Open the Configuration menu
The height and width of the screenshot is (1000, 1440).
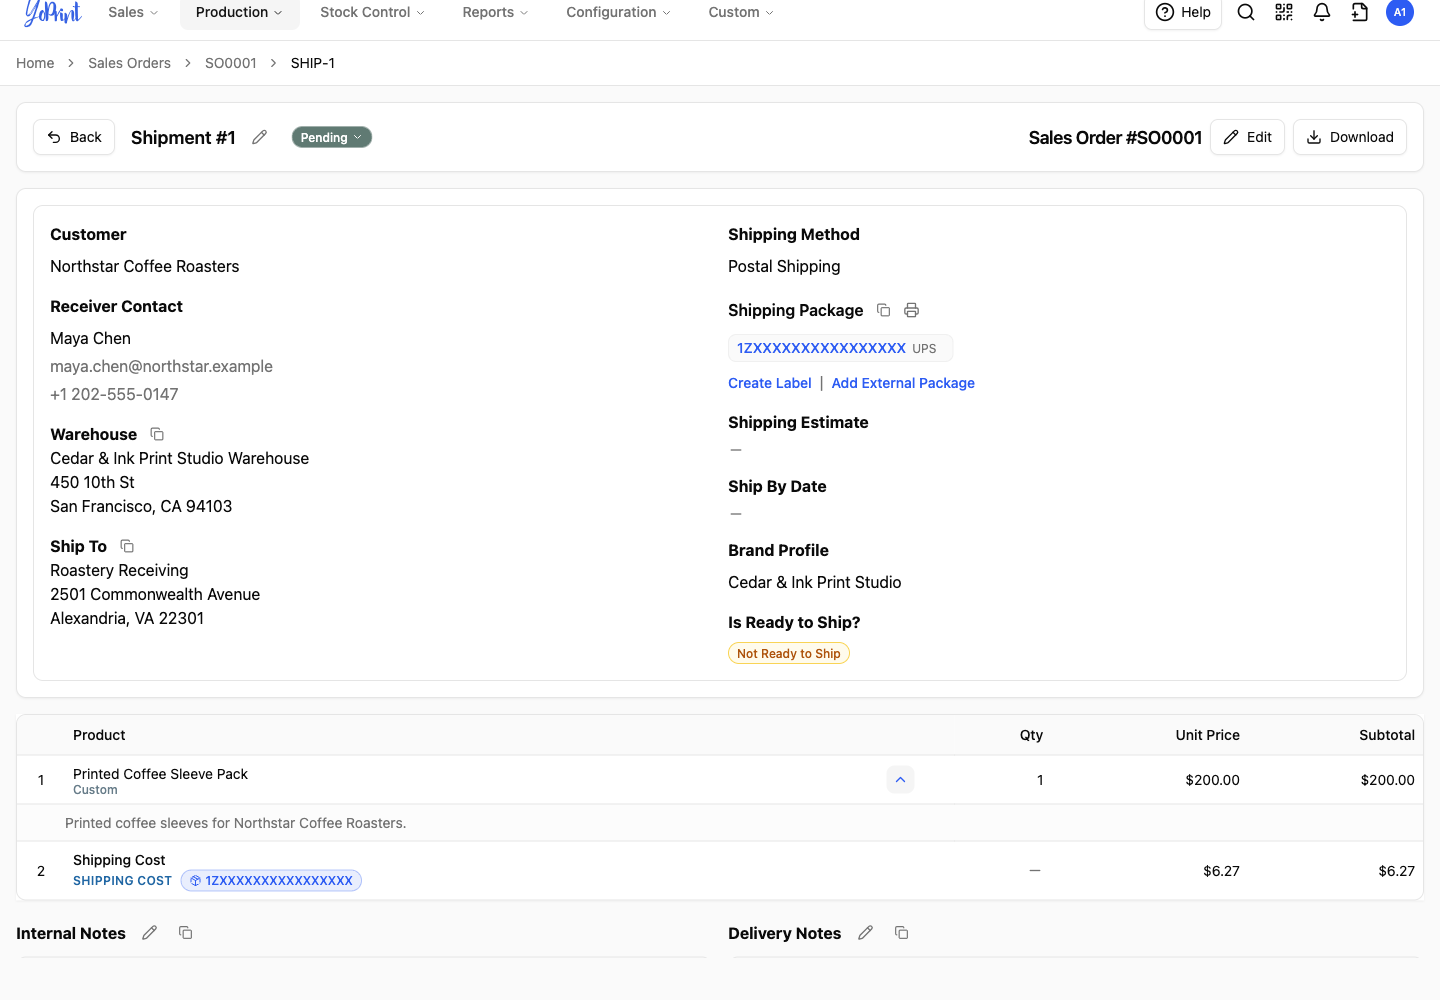(x=618, y=12)
